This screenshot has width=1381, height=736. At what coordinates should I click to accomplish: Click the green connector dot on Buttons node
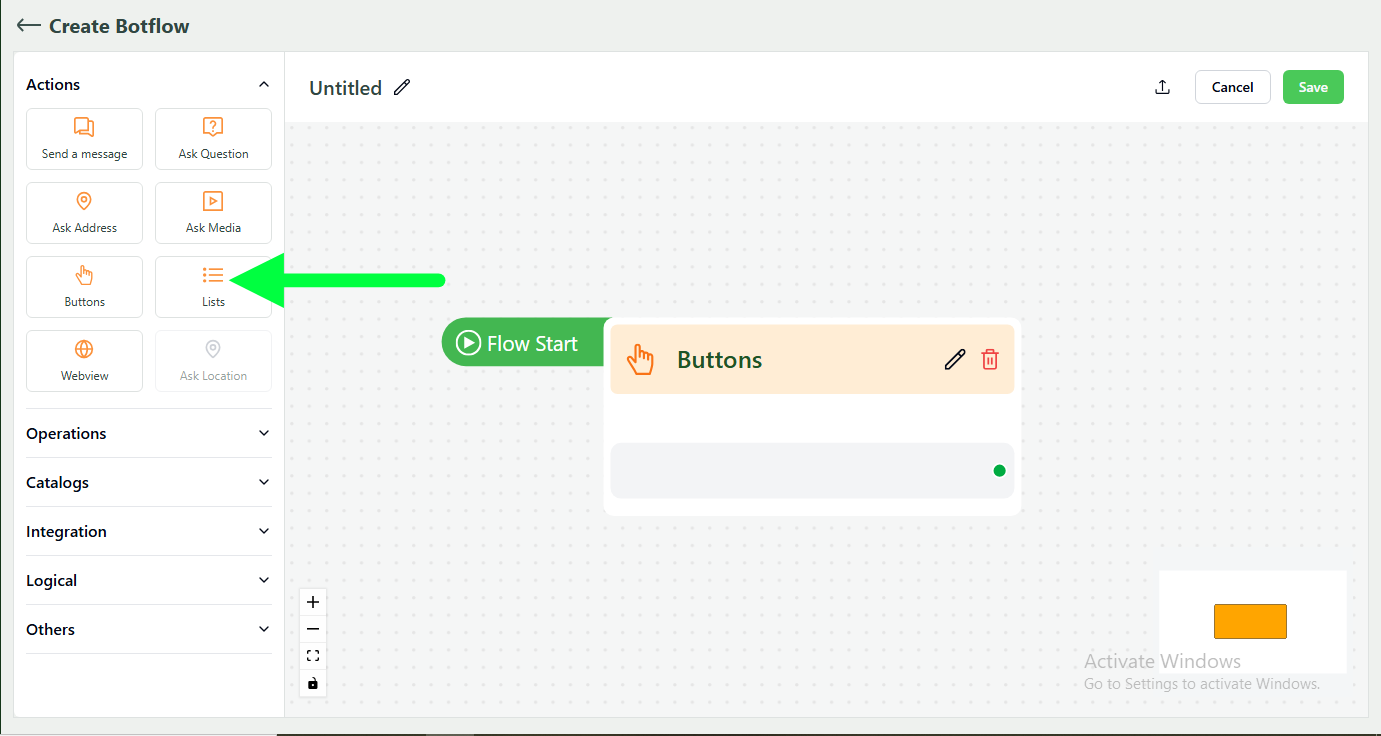(x=998, y=469)
